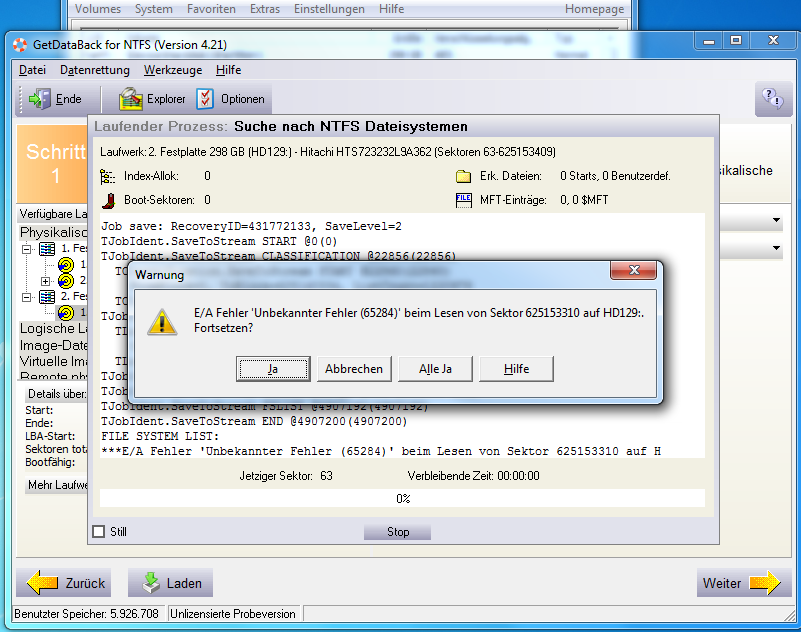The width and height of the screenshot is (801, 632).
Task: Collapse the 2. Festplatte tree node
Action: [27, 297]
